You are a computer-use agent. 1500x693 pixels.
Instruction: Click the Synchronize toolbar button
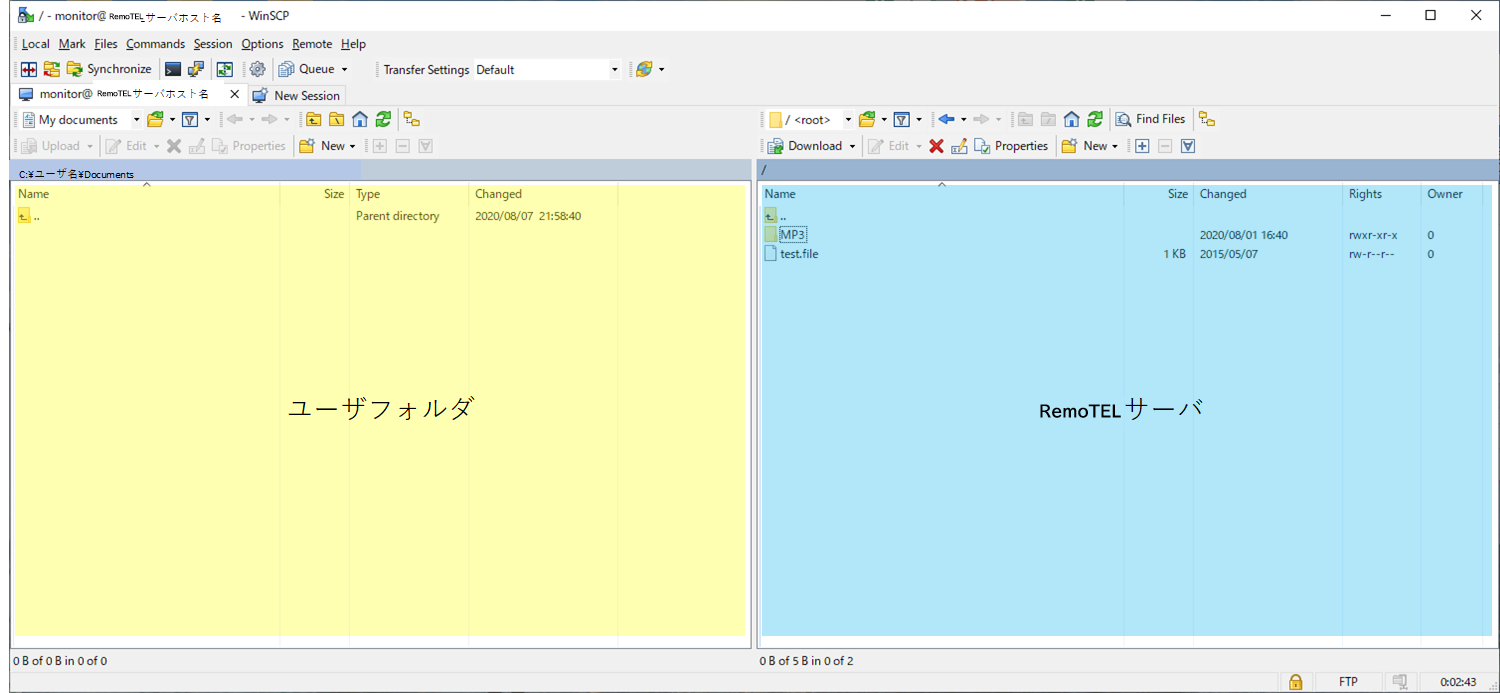109,69
